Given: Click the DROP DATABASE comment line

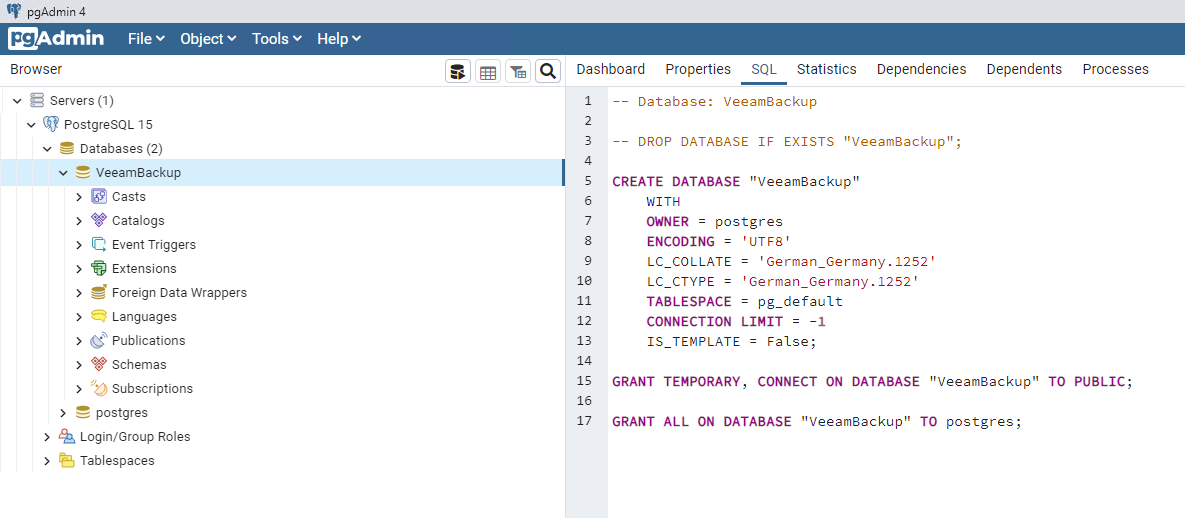Looking at the screenshot, I should tap(787, 141).
